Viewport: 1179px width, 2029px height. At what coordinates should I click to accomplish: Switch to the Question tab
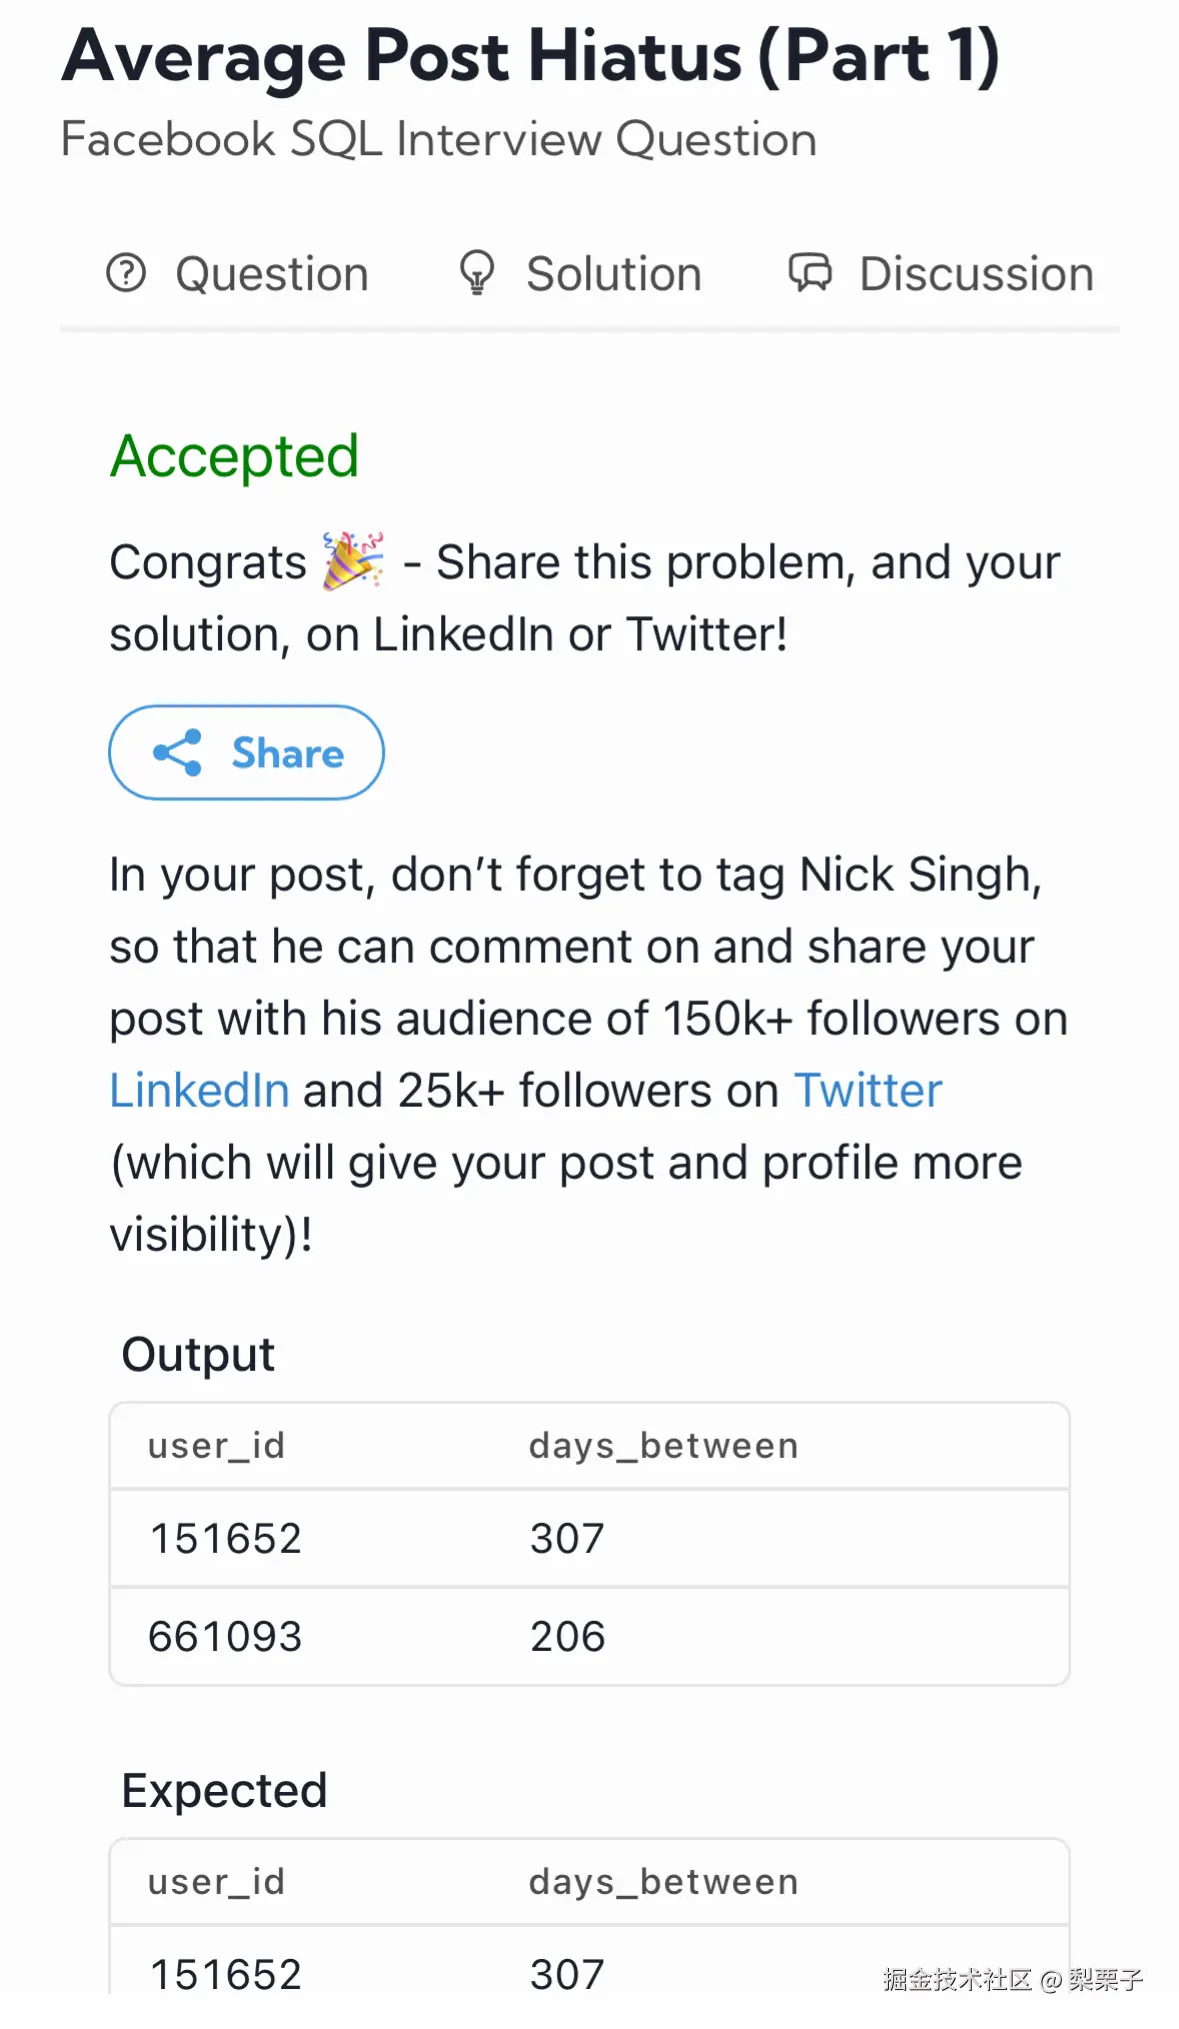pyautogui.click(x=271, y=274)
